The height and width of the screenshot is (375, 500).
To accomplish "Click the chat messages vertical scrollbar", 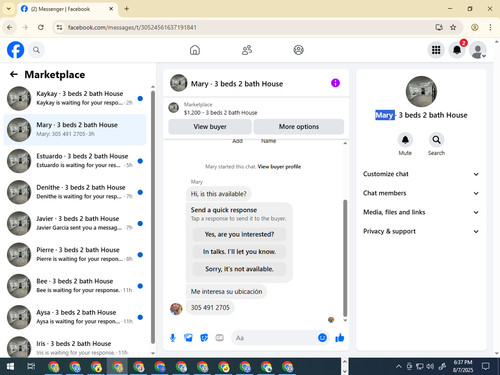I will click(x=345, y=258).
